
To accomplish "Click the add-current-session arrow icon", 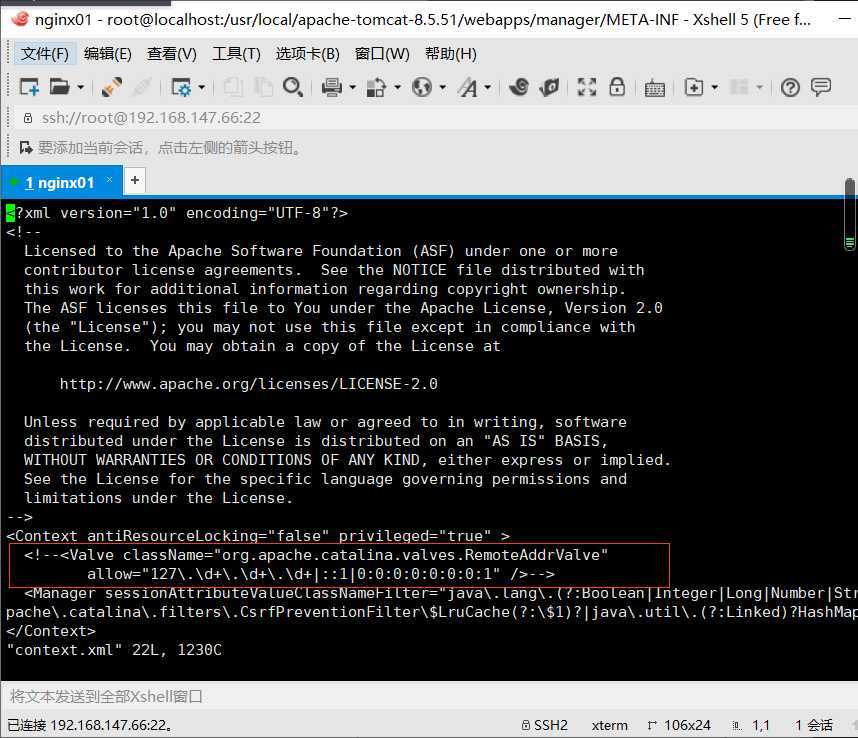I will (x=26, y=148).
